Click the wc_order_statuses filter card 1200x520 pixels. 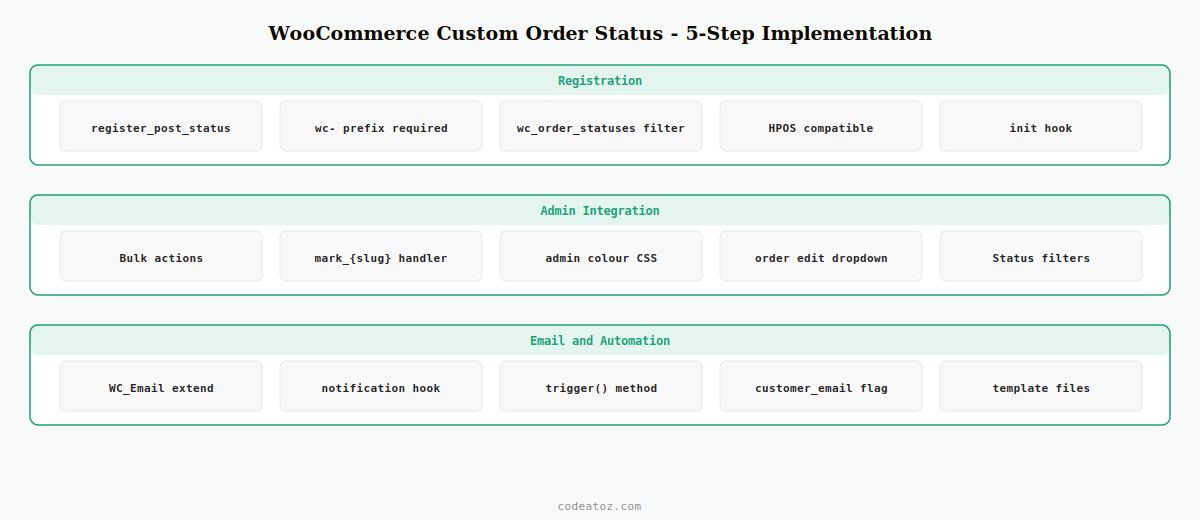pyautogui.click(x=601, y=126)
